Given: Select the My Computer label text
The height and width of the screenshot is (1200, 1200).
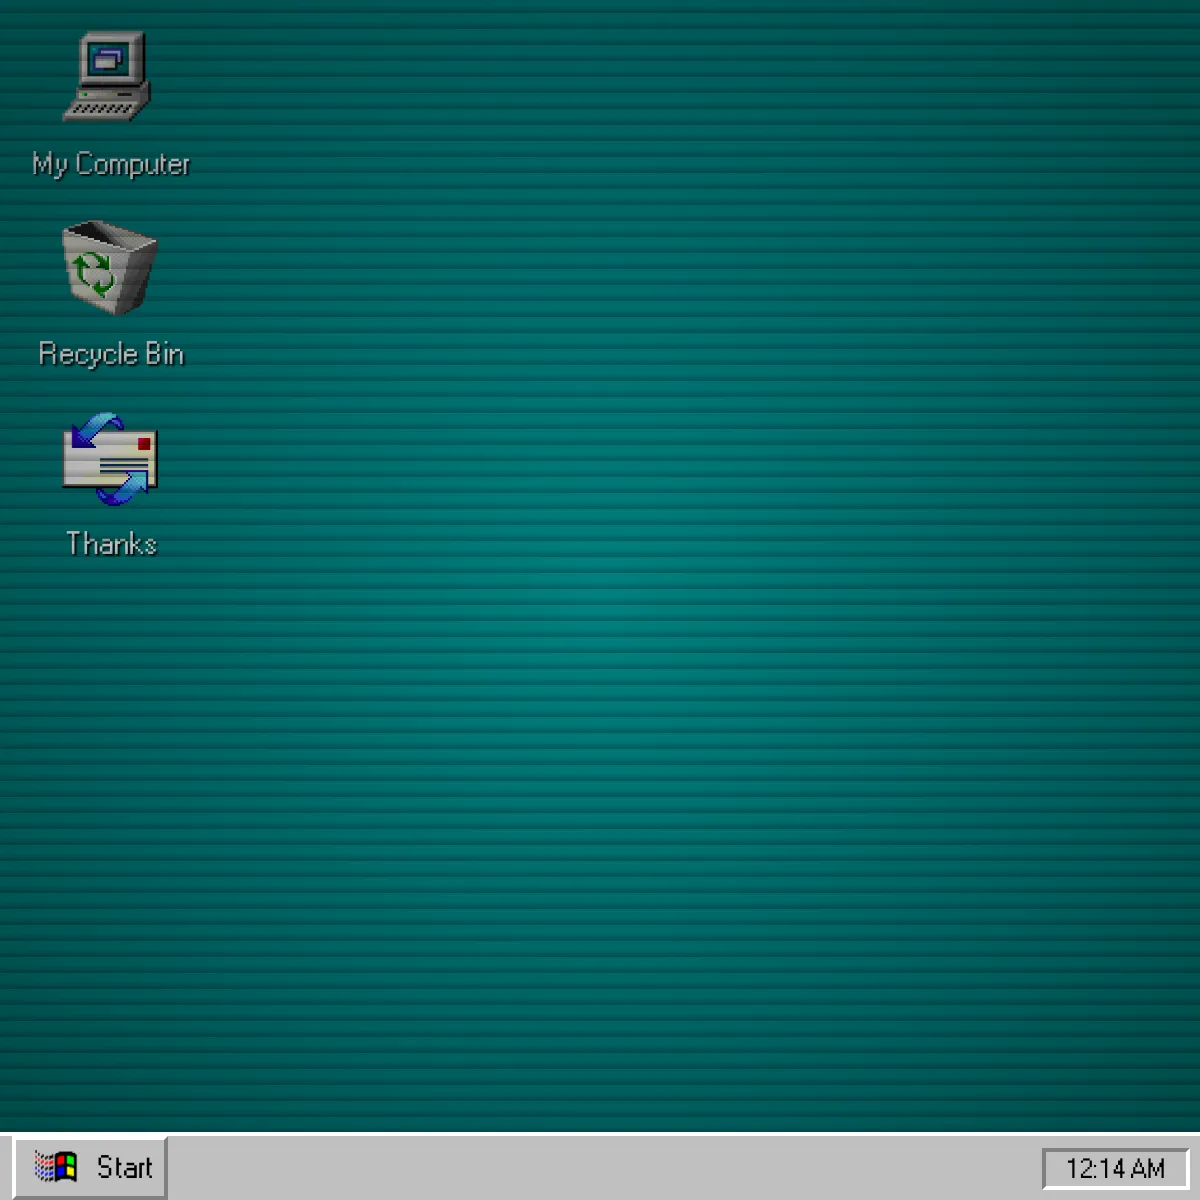Looking at the screenshot, I should coord(112,163).
